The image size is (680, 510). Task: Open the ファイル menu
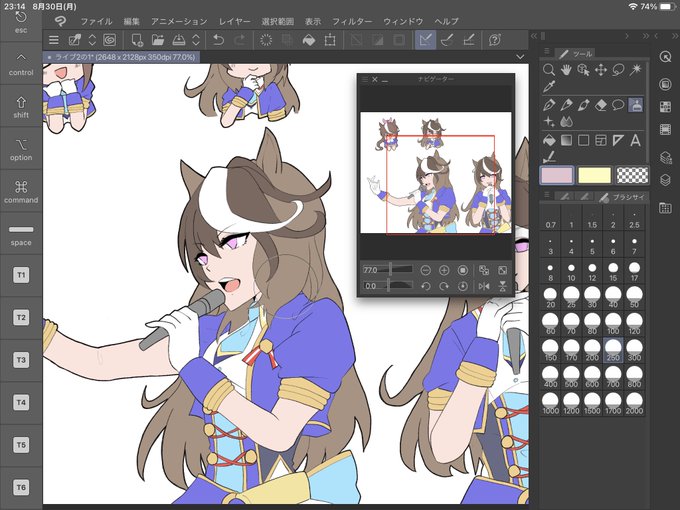pos(96,21)
